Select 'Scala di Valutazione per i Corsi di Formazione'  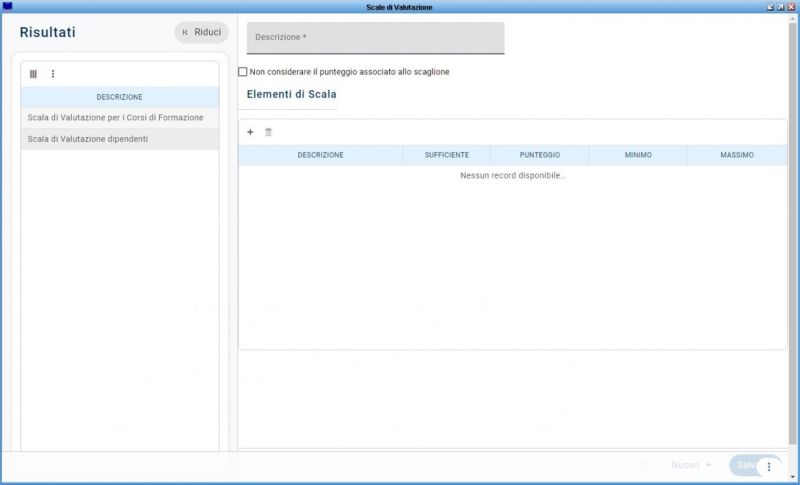pyautogui.click(x=116, y=118)
